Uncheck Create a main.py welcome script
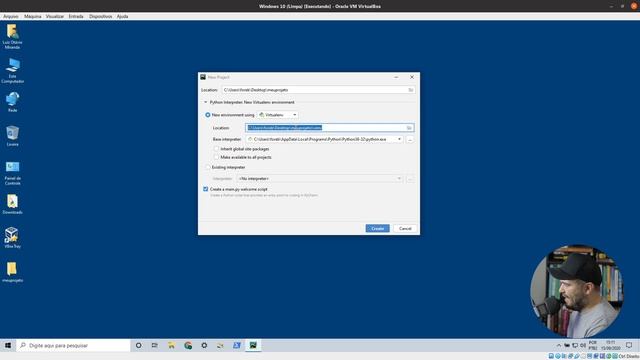640x360 pixels. (206, 189)
